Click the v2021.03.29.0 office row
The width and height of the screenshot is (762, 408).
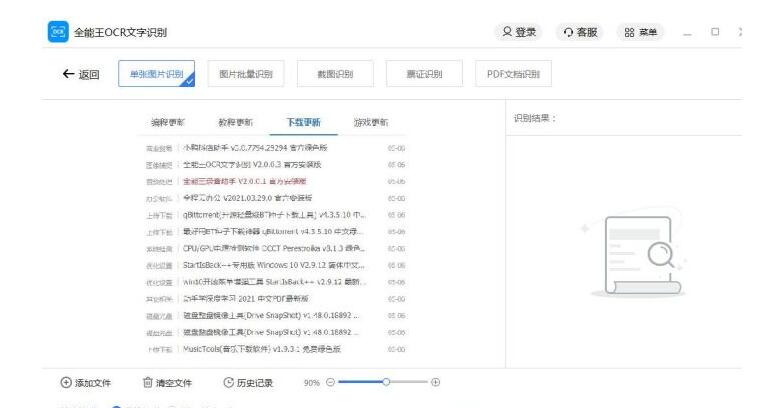(275, 198)
